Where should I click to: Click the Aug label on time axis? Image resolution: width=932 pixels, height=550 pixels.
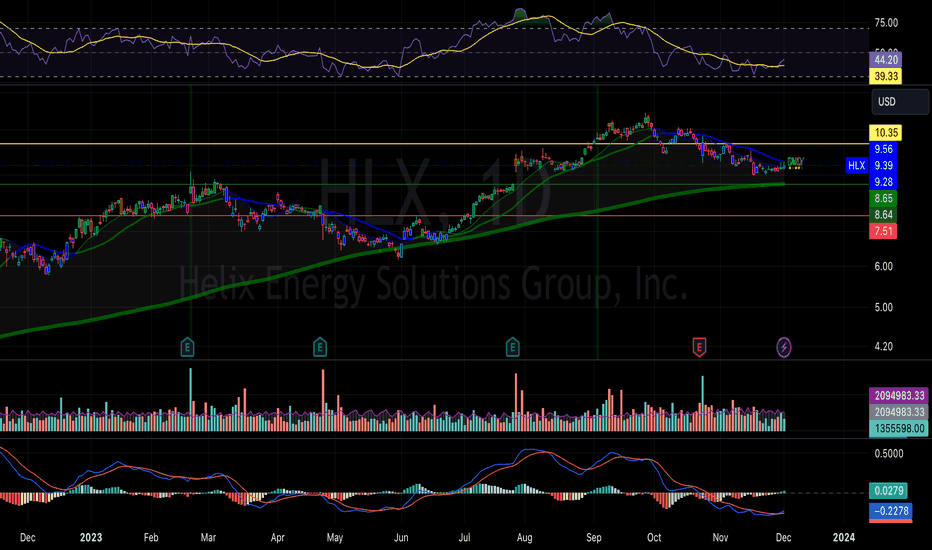(524, 537)
